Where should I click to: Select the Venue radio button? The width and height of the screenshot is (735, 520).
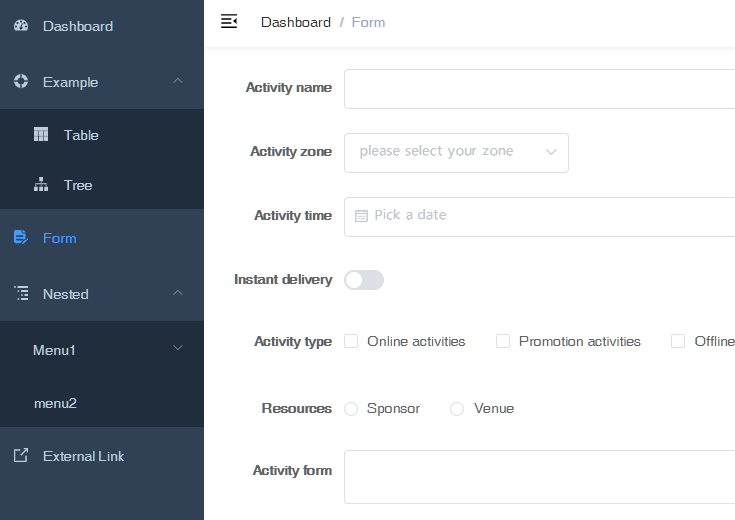pyautogui.click(x=457, y=409)
